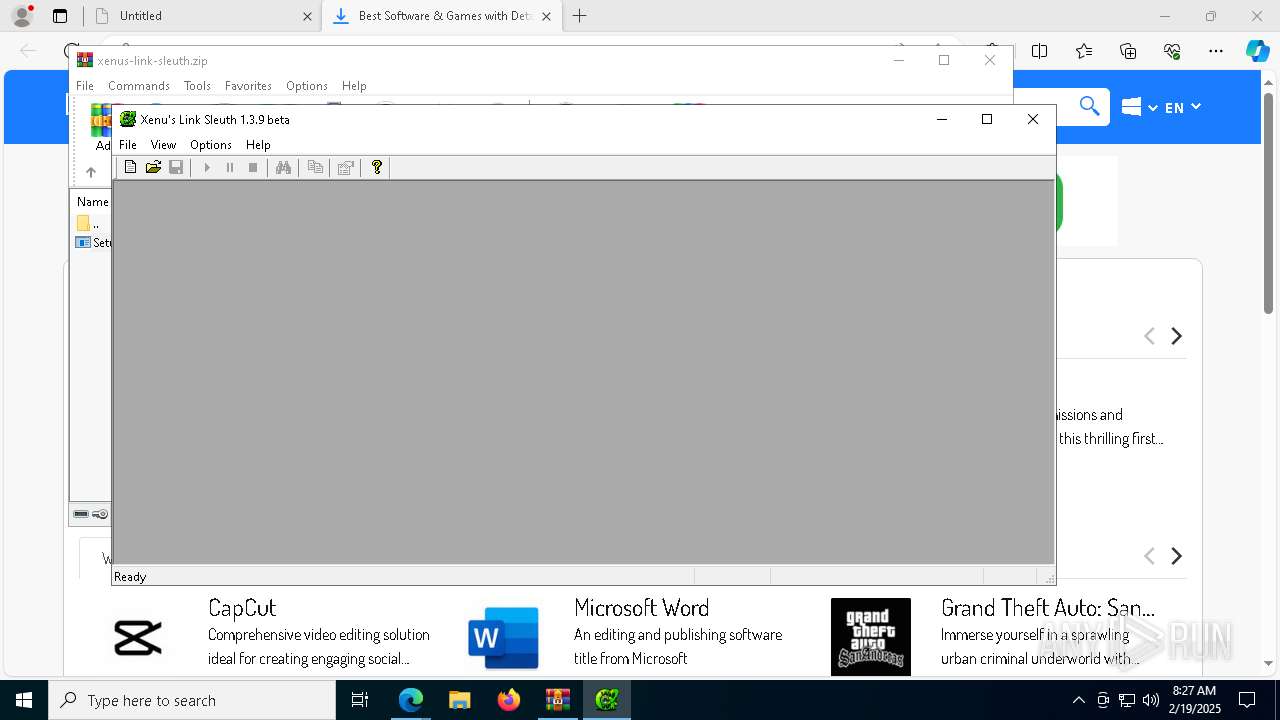Click the CapCut logo thumbnail

[x=138, y=637]
